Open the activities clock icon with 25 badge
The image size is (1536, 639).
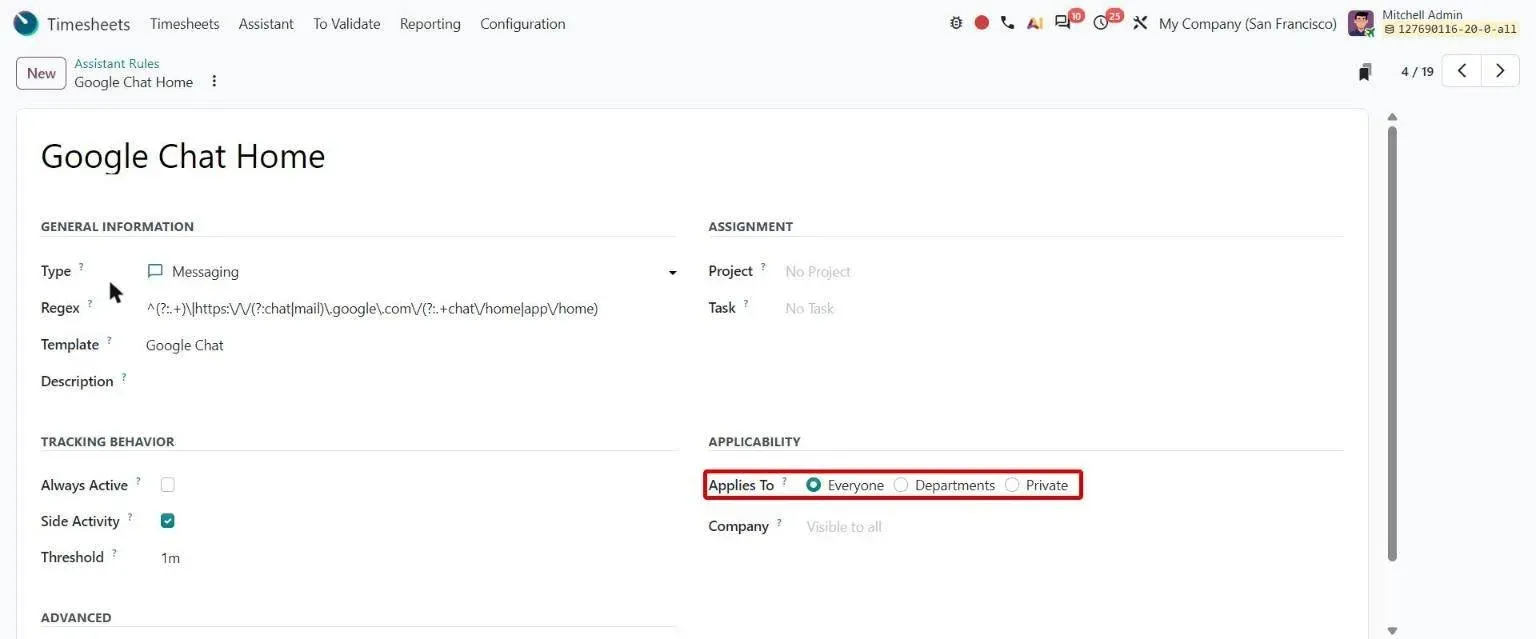point(1103,22)
